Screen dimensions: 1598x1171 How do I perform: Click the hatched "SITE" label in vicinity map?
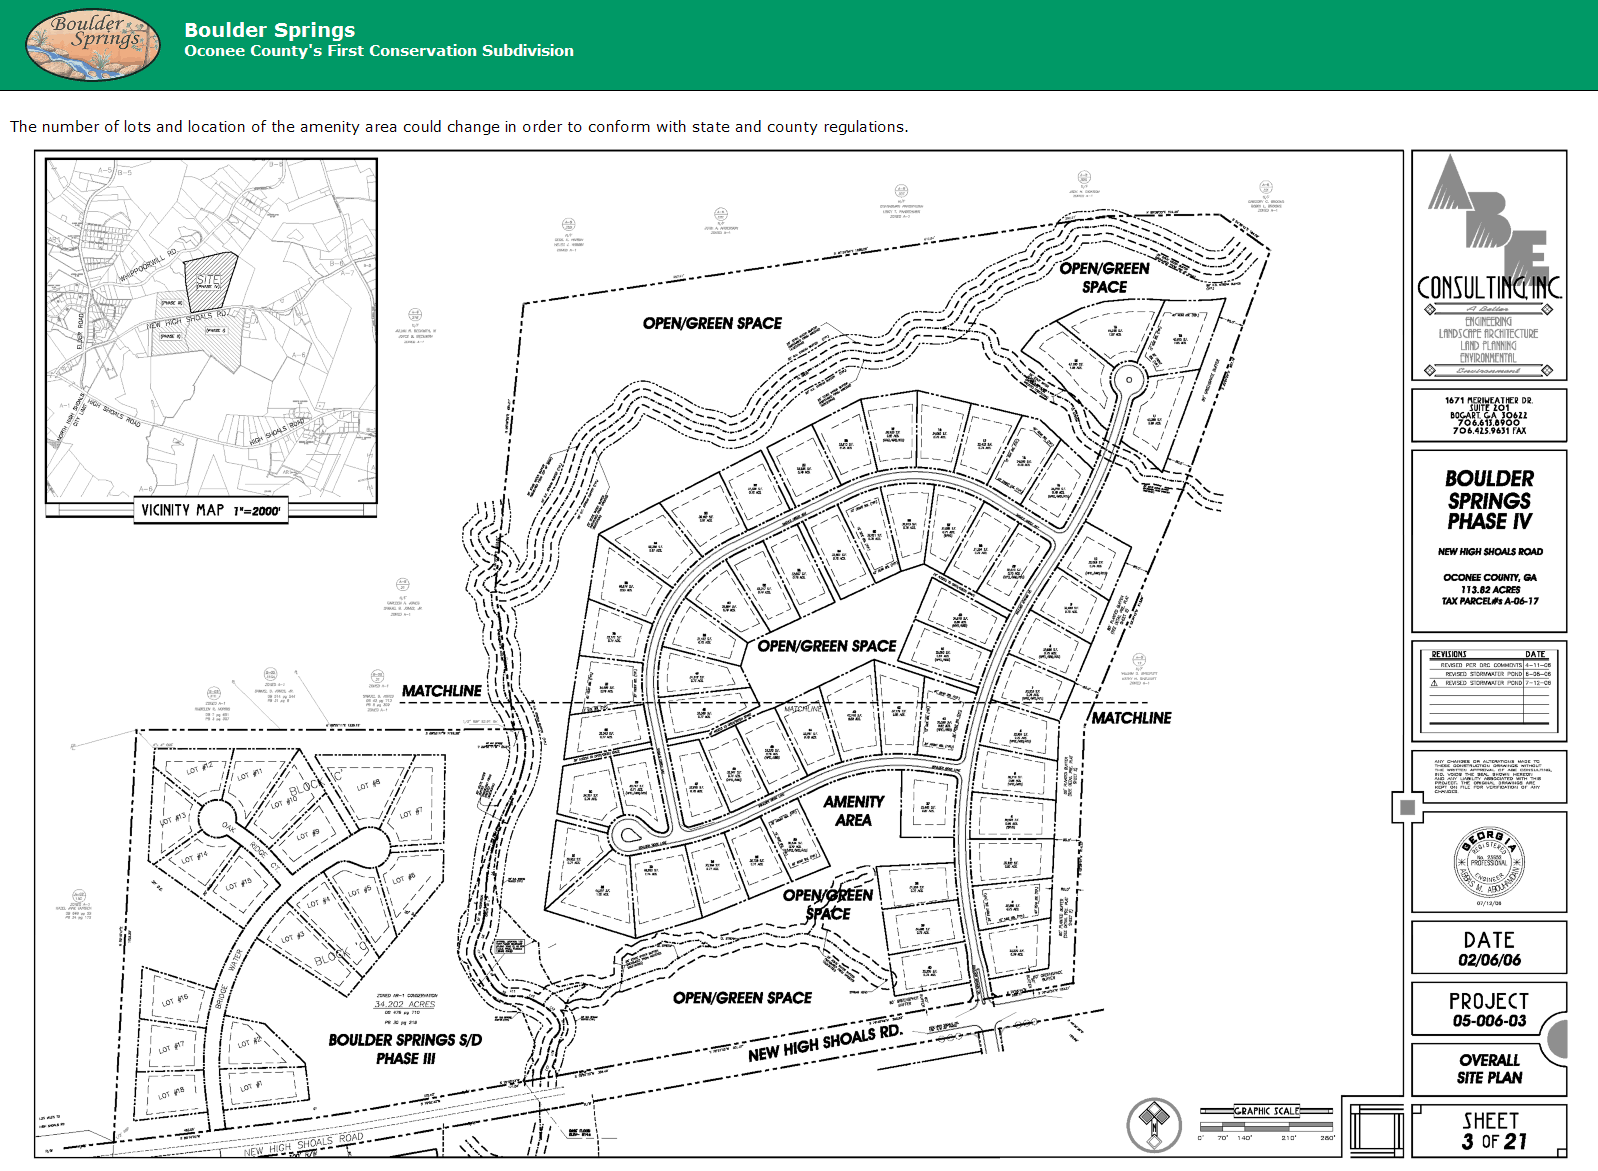(x=209, y=280)
